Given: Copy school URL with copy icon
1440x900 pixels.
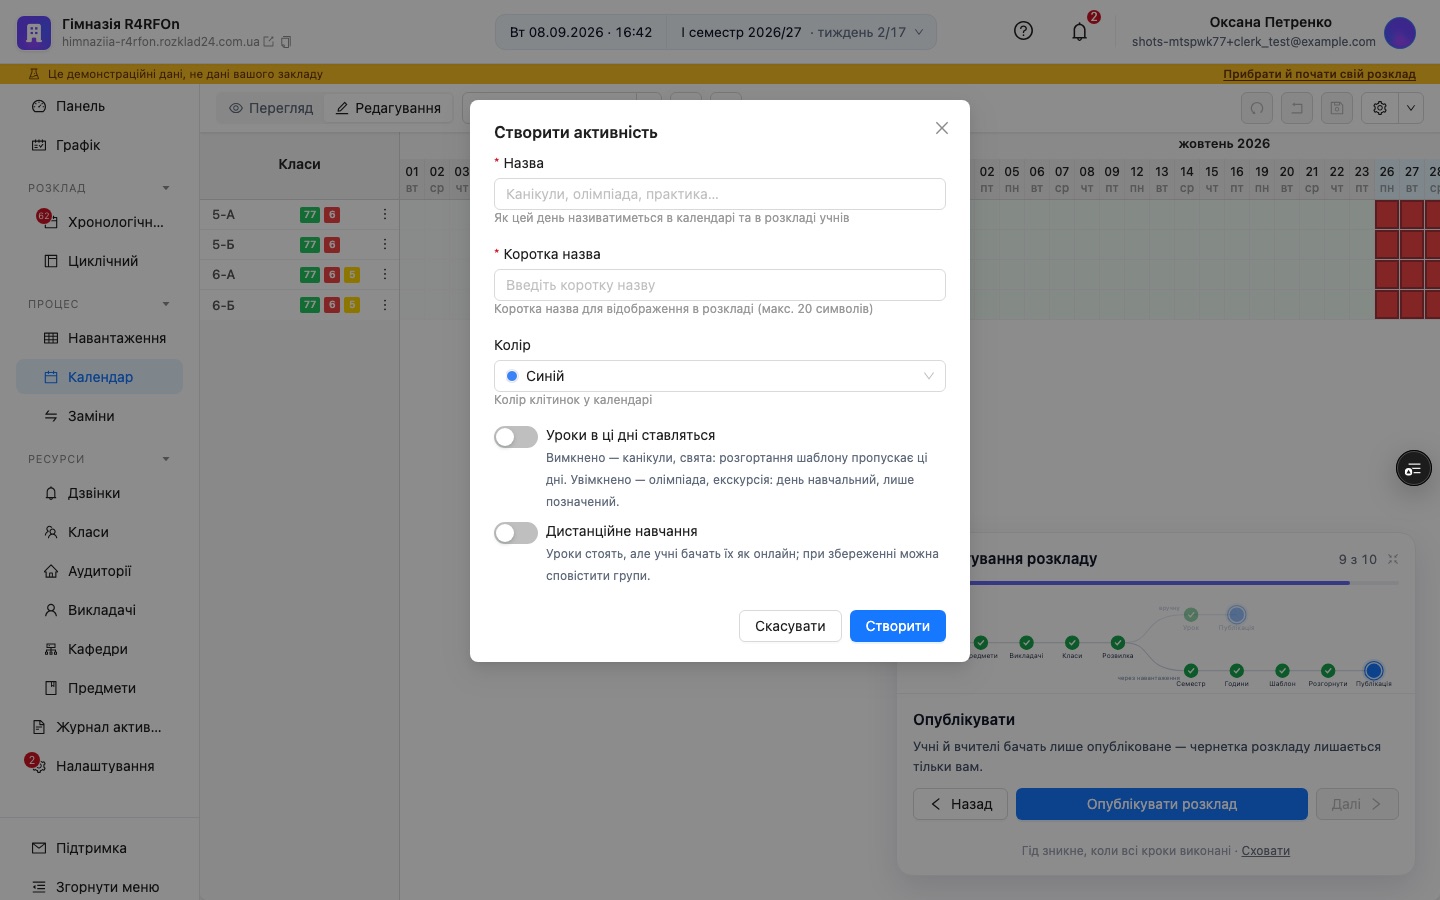Looking at the screenshot, I should click(x=286, y=42).
